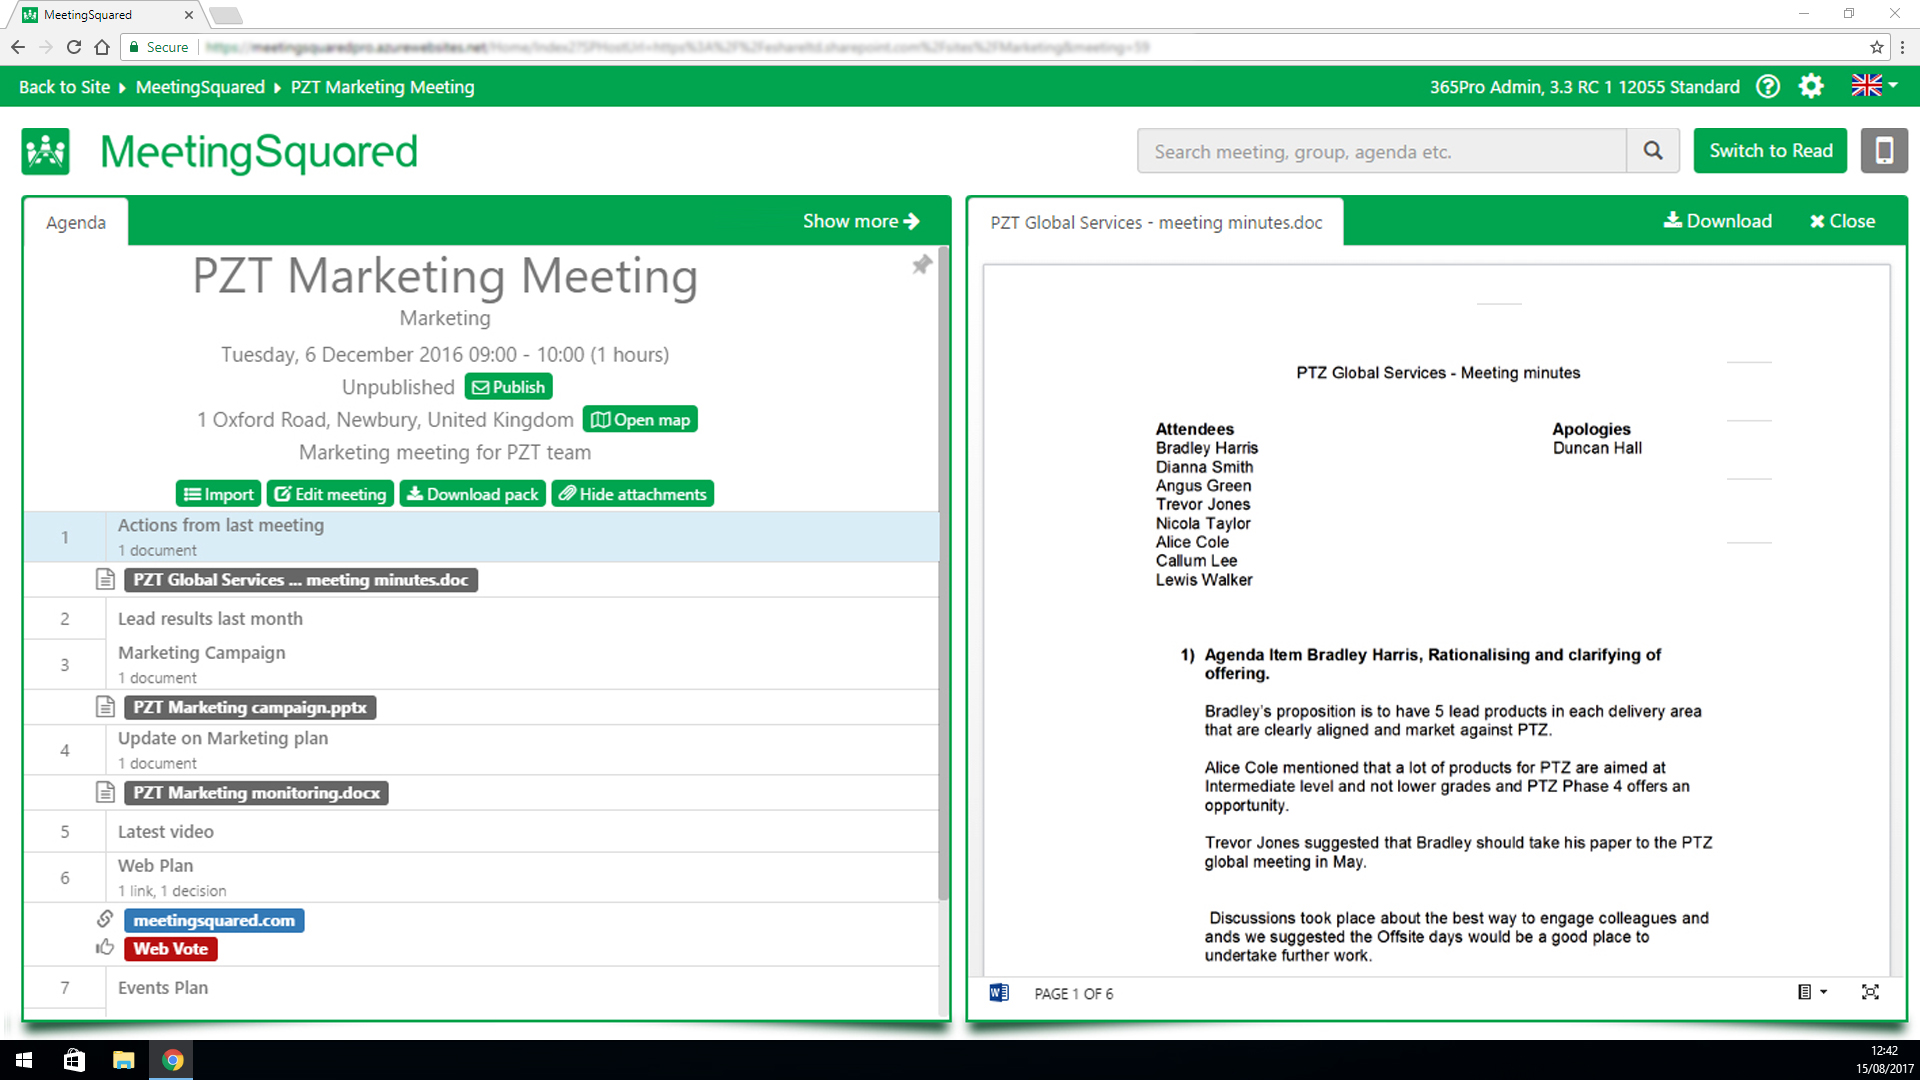Switch to Read mode

pyautogui.click(x=1770, y=151)
